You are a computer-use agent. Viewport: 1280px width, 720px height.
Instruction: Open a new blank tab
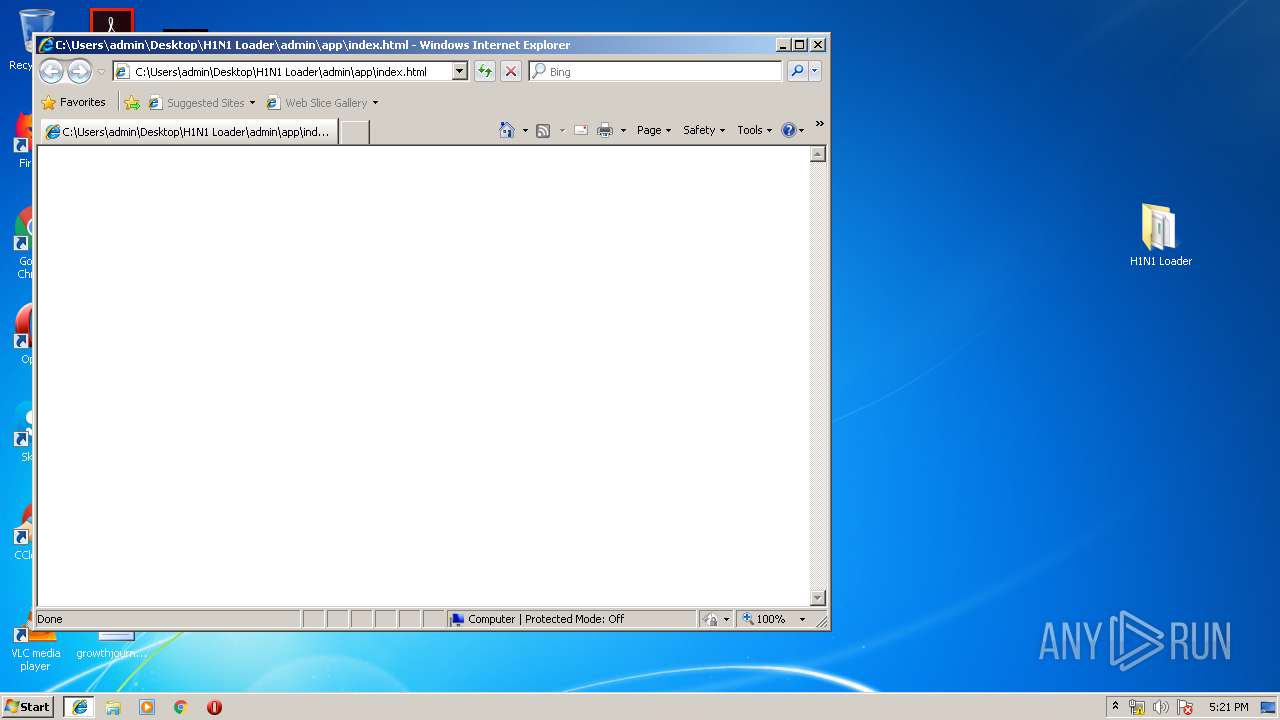[x=355, y=132]
